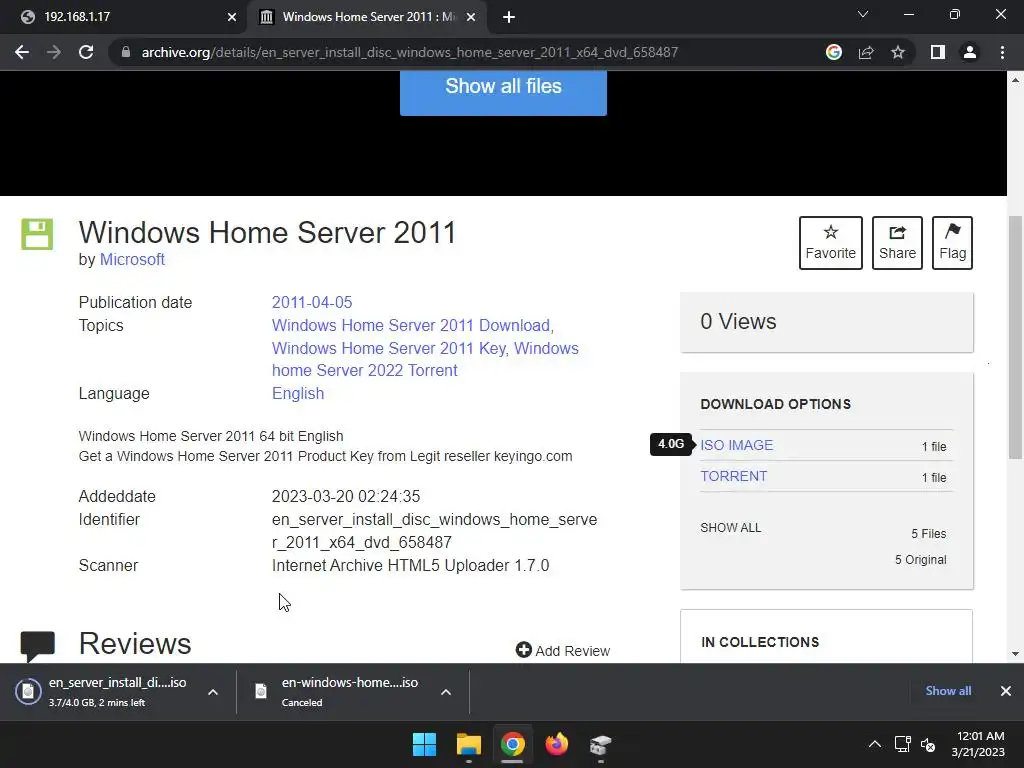This screenshot has width=1024, height=768.
Task: Show all downloads
Action: click(x=948, y=691)
